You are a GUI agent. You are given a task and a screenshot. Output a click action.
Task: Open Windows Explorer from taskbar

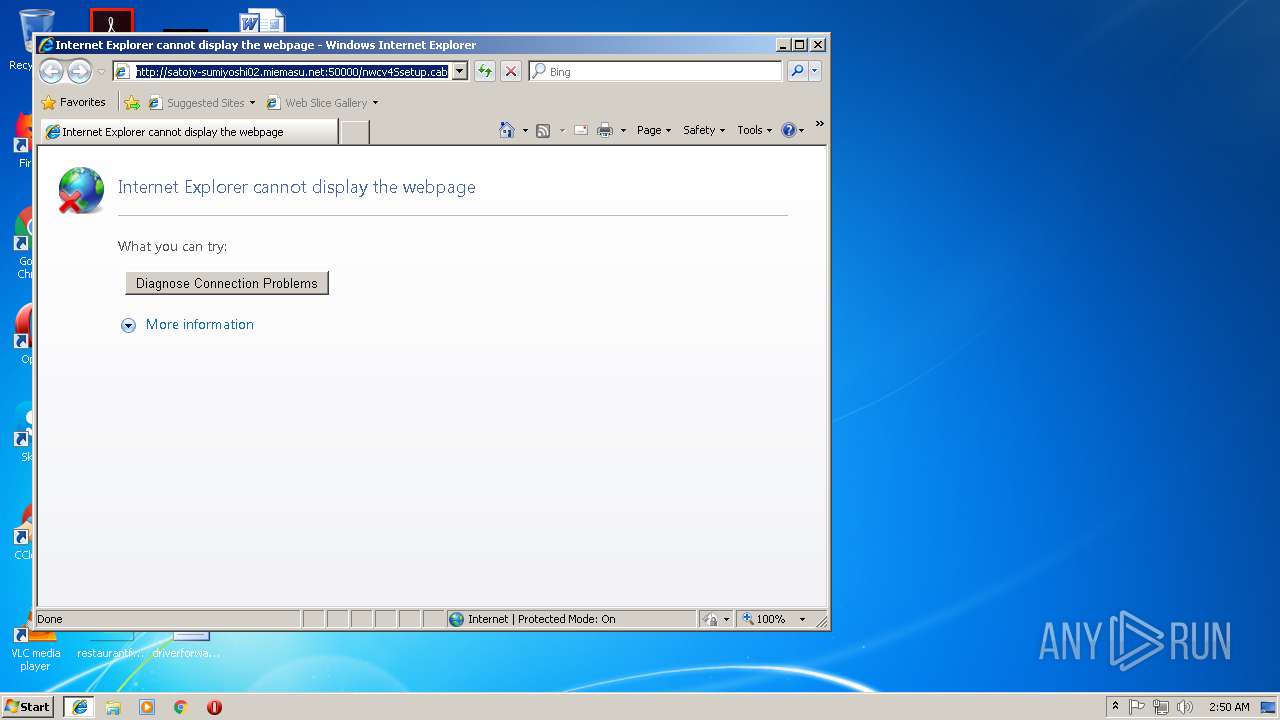click(x=113, y=707)
